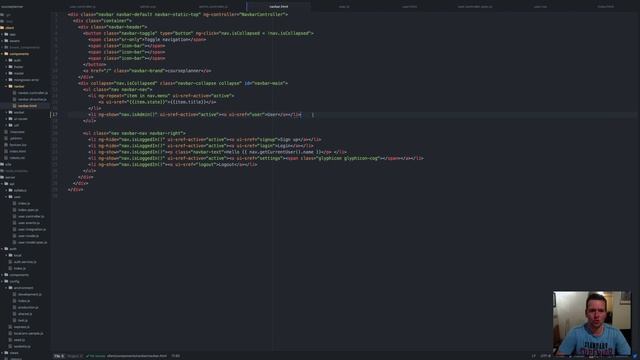
Task: Click the webcam video thumbnail
Action: pos(592,323)
